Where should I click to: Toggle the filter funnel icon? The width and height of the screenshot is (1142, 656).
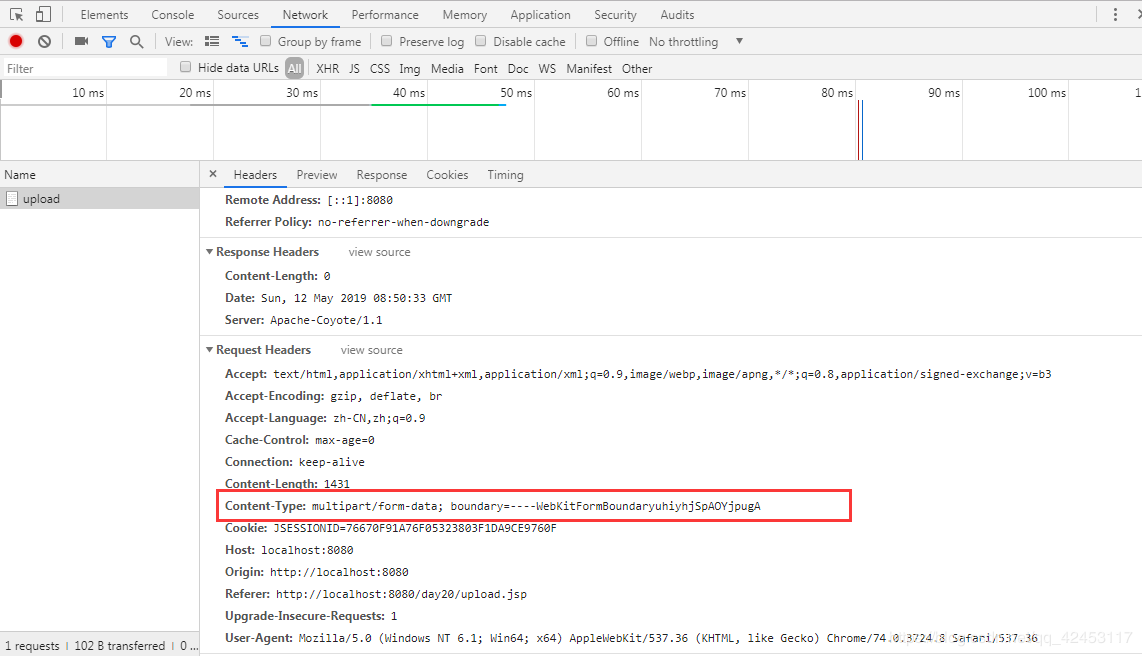tap(109, 42)
